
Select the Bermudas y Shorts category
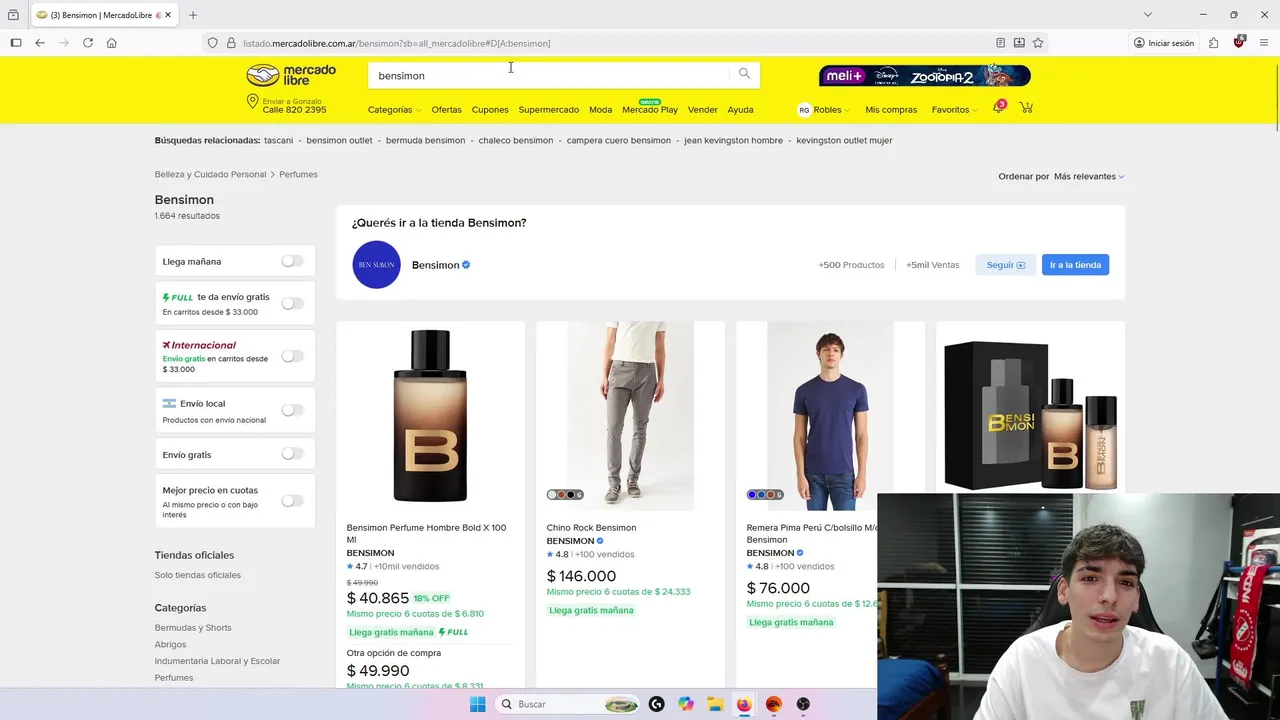(193, 628)
